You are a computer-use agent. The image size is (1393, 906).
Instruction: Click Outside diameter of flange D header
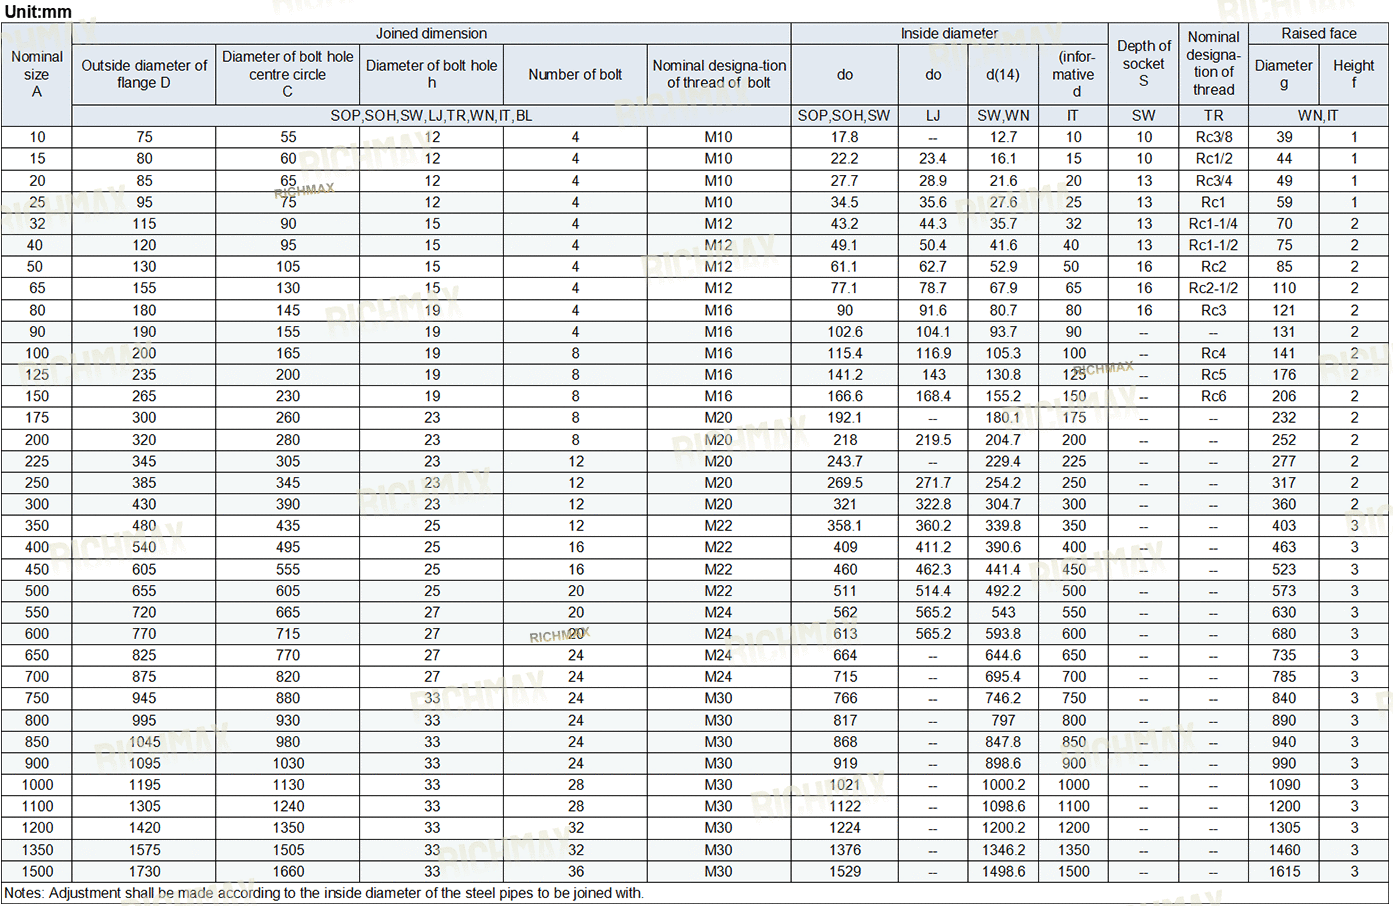[144, 74]
